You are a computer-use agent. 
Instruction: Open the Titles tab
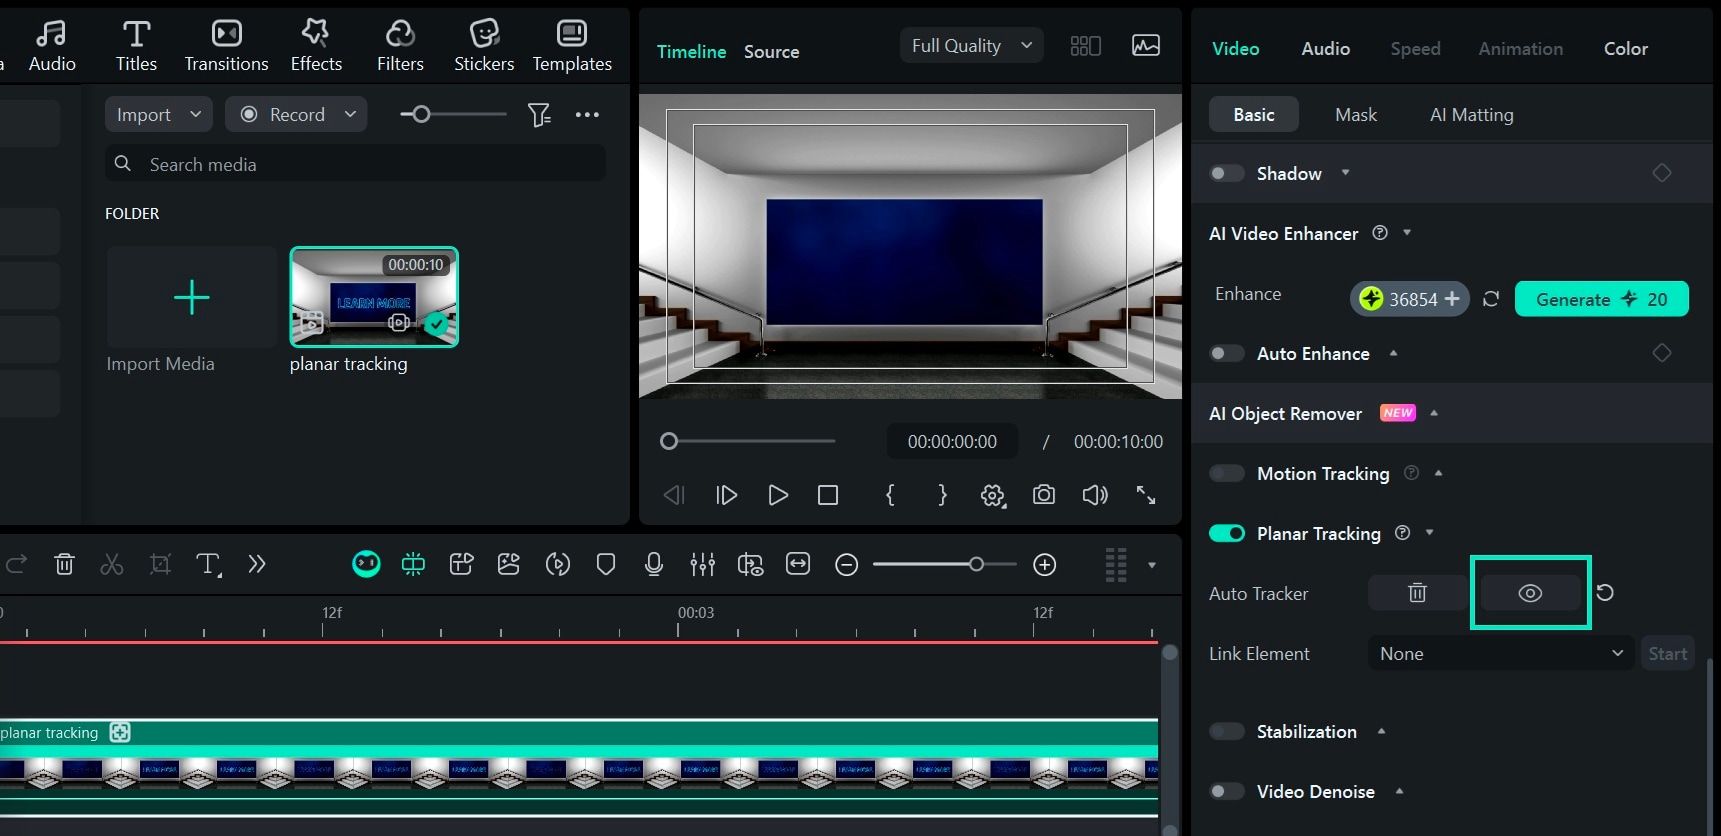136,46
